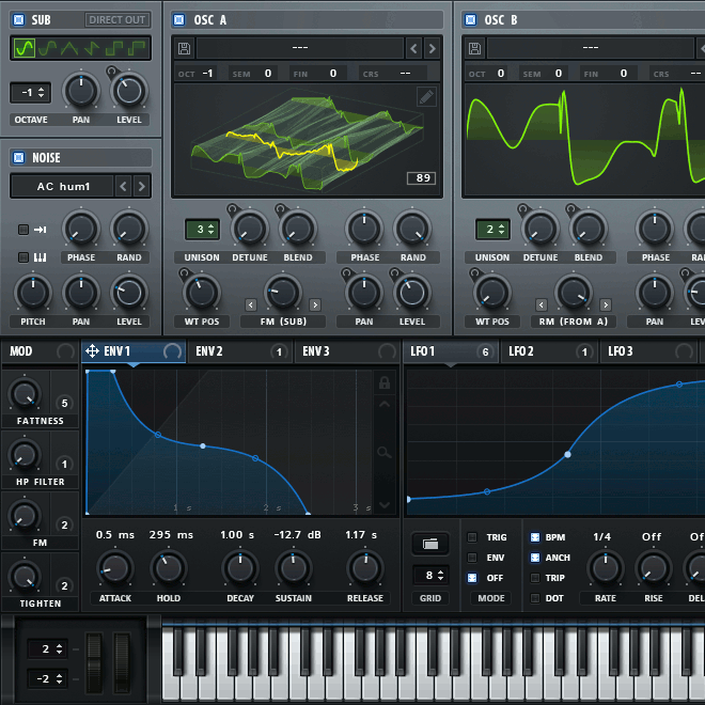The height and width of the screenshot is (705, 705).
Task: Open AC hum1 noise sample menu
Action: (x=62, y=186)
